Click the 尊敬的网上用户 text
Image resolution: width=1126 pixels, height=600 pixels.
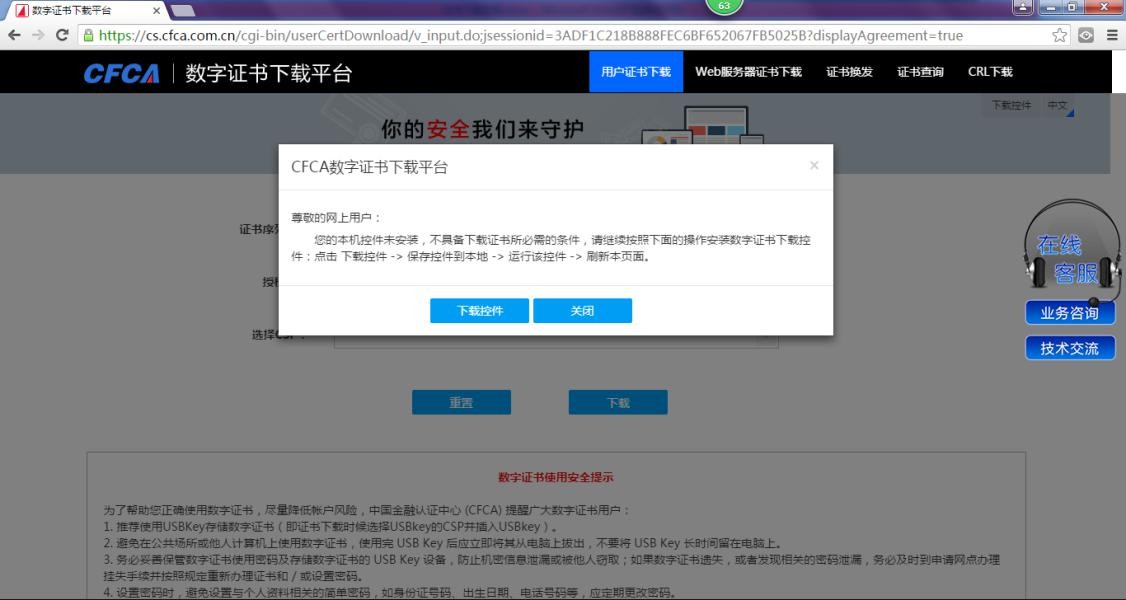[x=337, y=217]
